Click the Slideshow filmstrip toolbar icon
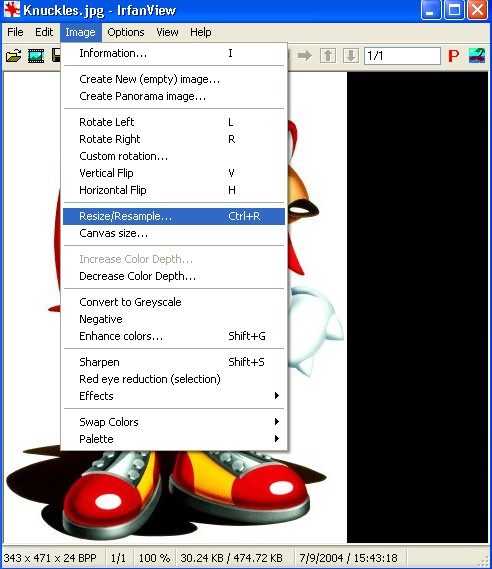The height and width of the screenshot is (569, 492). coord(36,56)
